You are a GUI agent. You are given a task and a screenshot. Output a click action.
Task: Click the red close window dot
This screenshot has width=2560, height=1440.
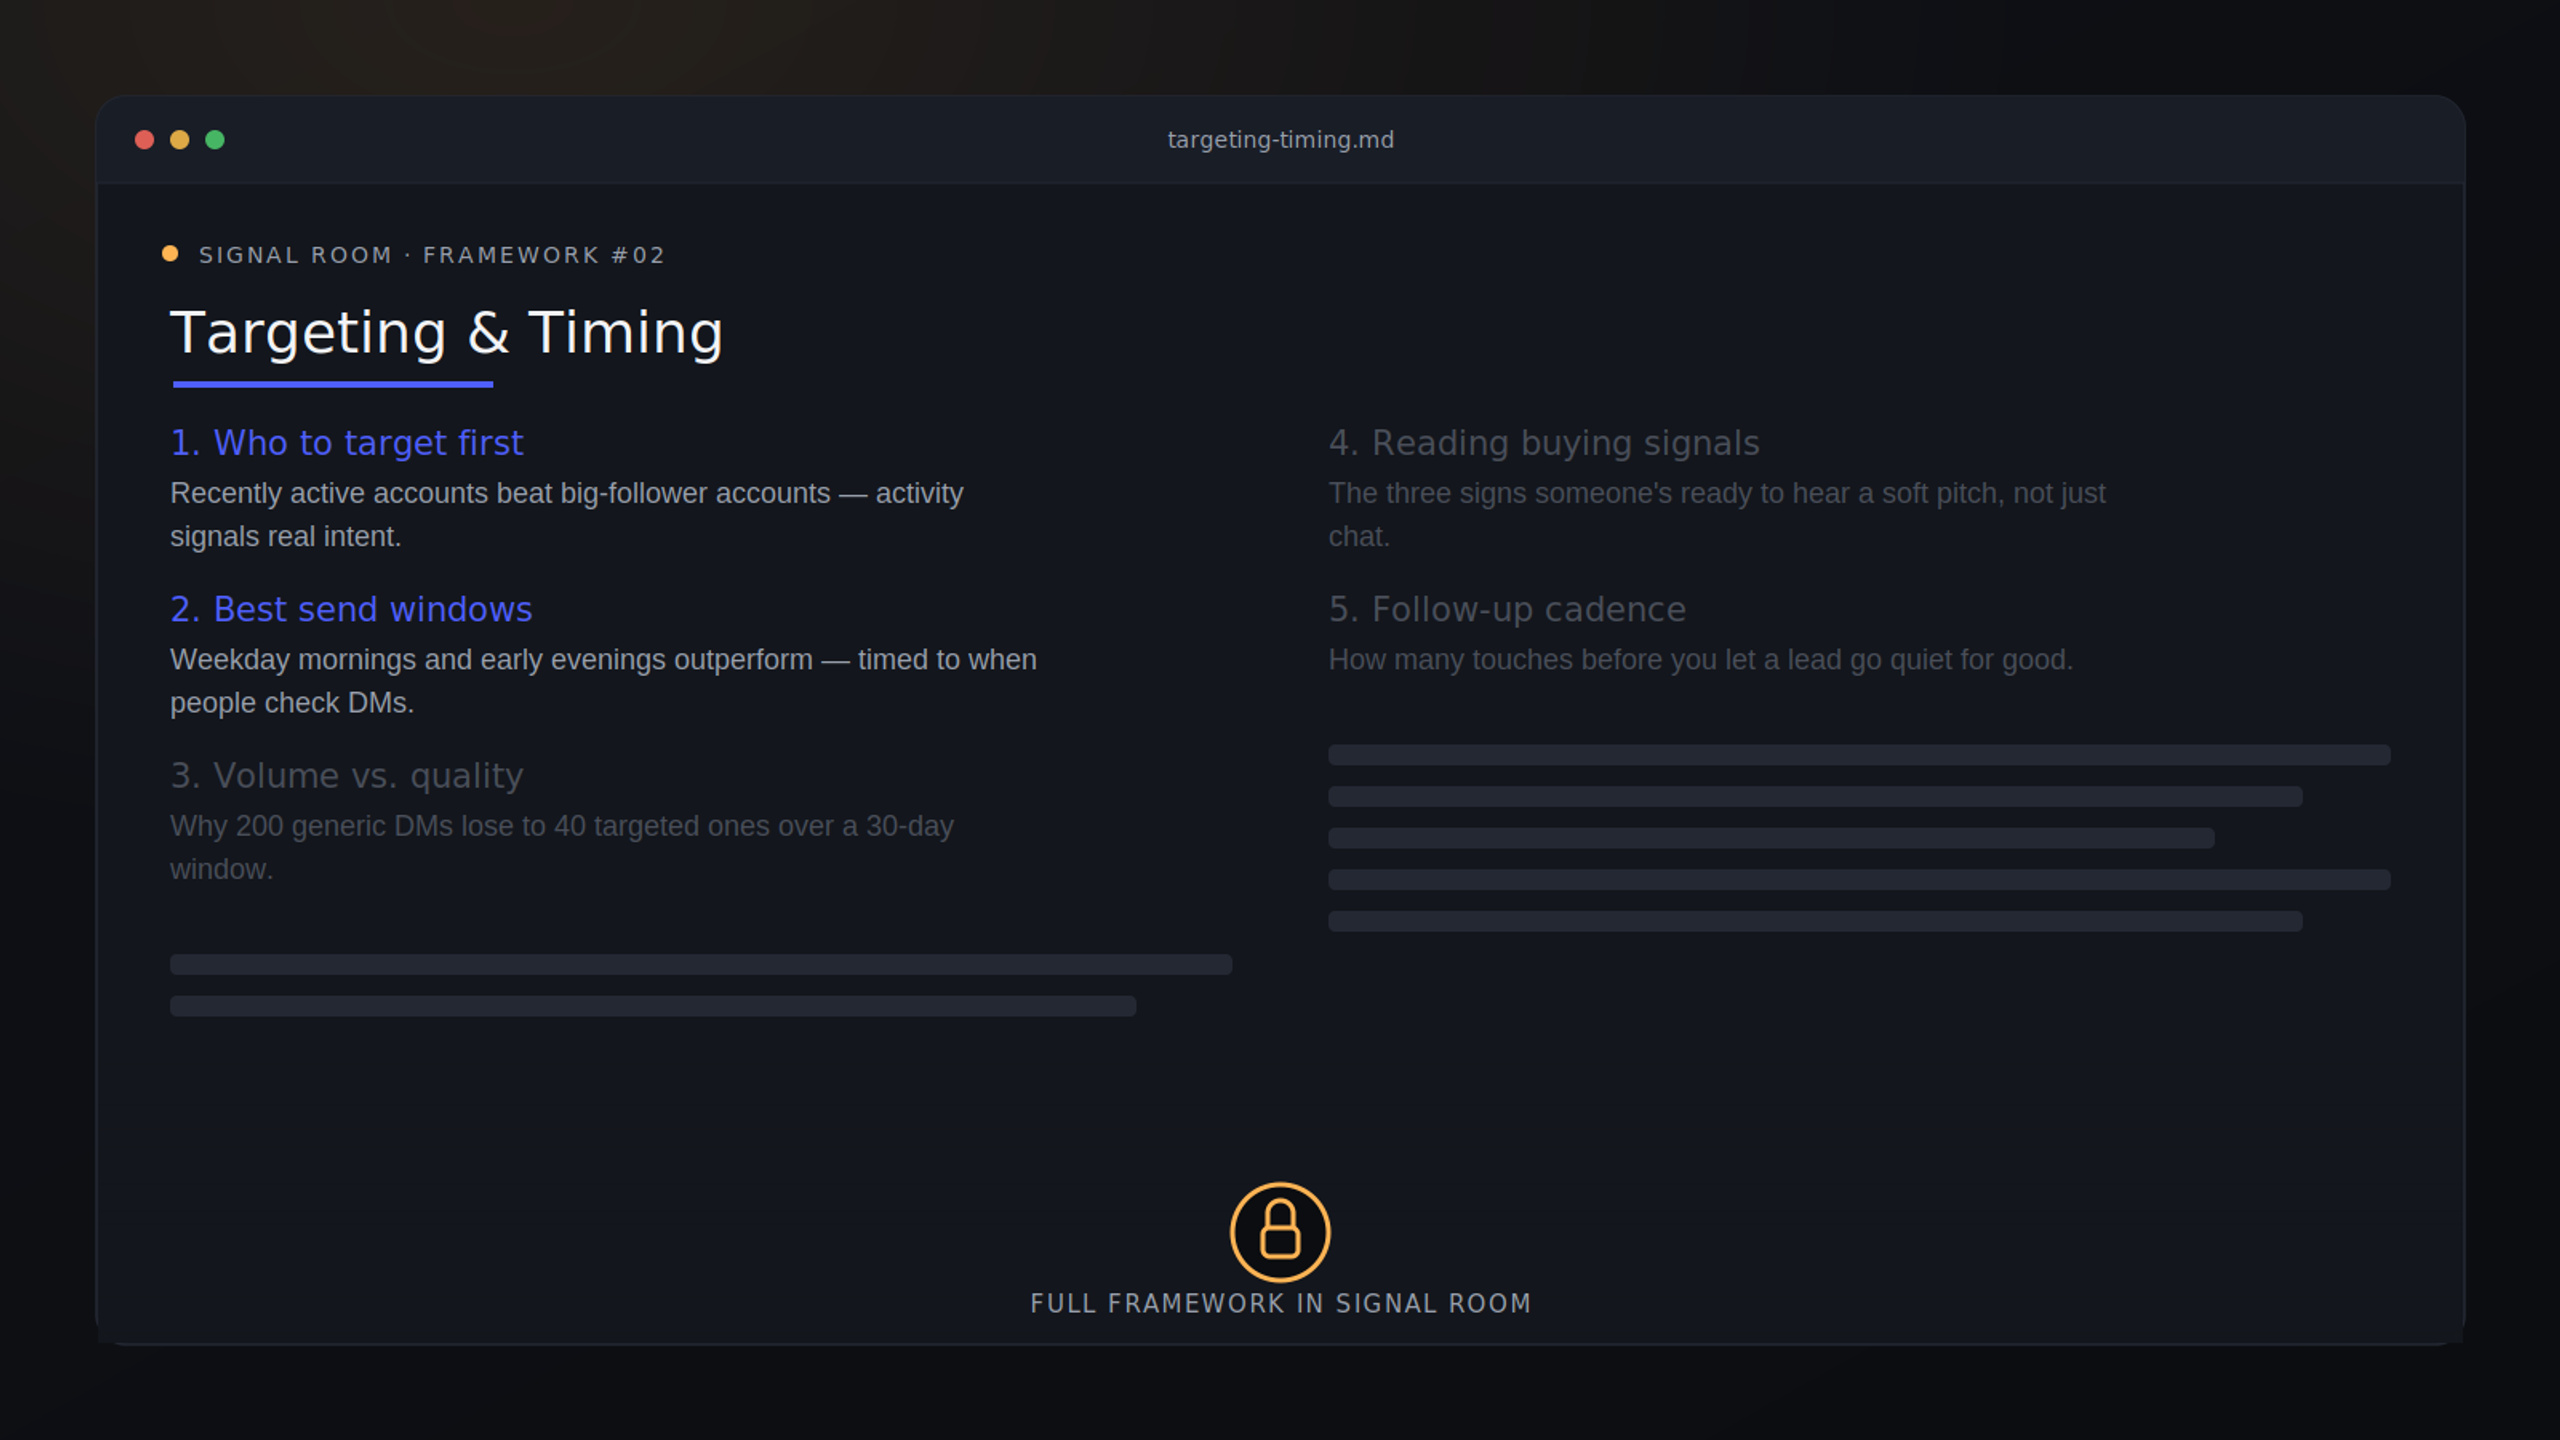(144, 140)
